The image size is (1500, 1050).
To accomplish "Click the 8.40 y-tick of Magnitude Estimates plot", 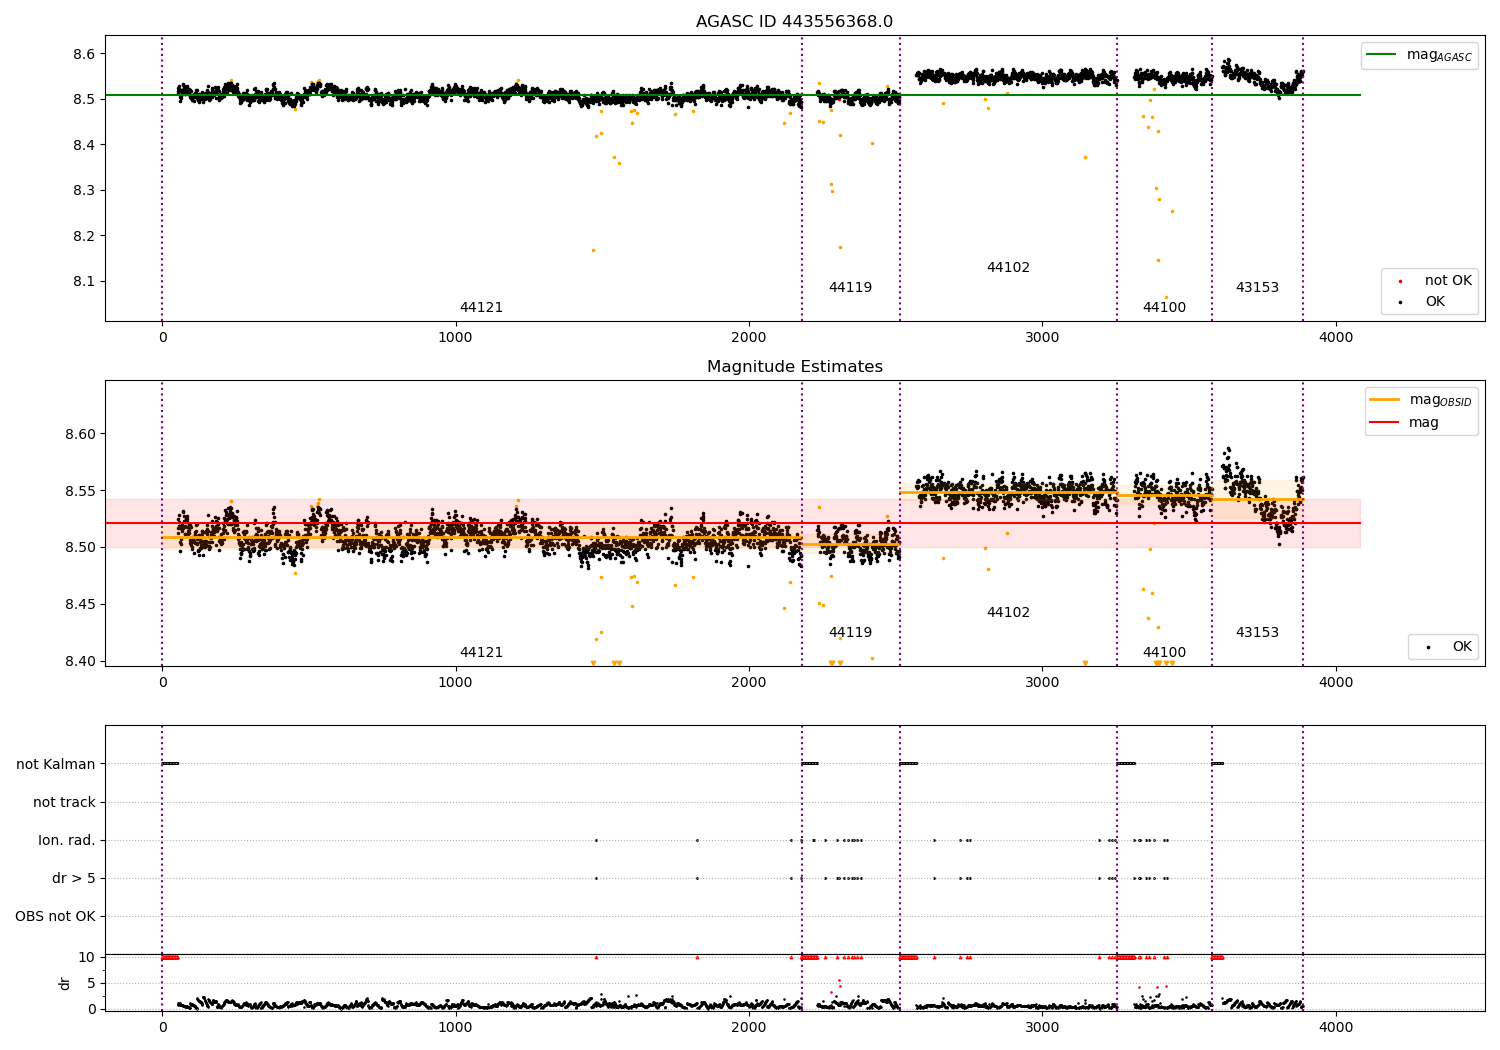I will pyautogui.click(x=82, y=661).
